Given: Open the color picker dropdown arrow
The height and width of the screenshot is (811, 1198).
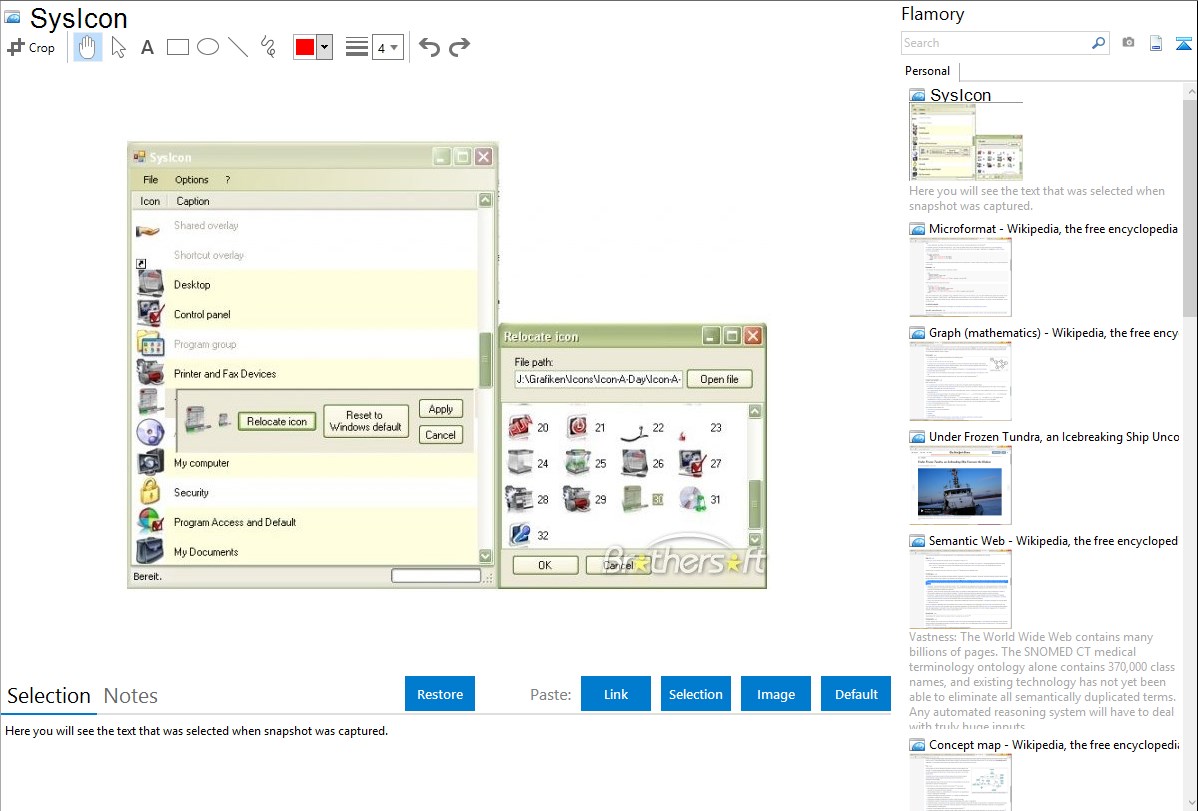Looking at the screenshot, I should 325,47.
